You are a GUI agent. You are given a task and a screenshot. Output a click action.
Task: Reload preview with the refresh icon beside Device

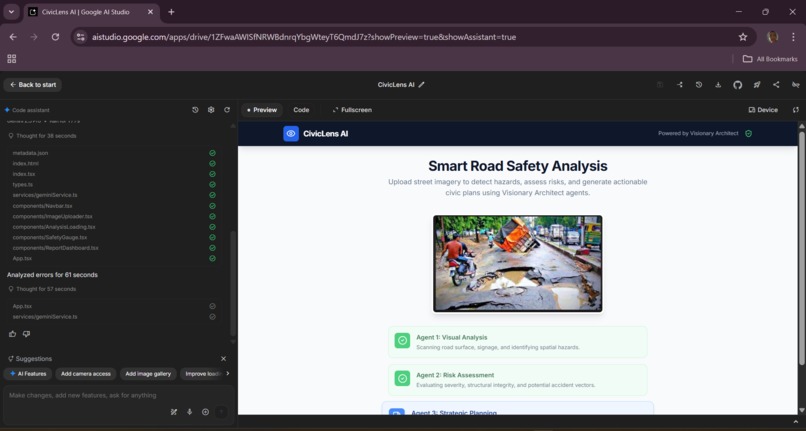(796, 110)
